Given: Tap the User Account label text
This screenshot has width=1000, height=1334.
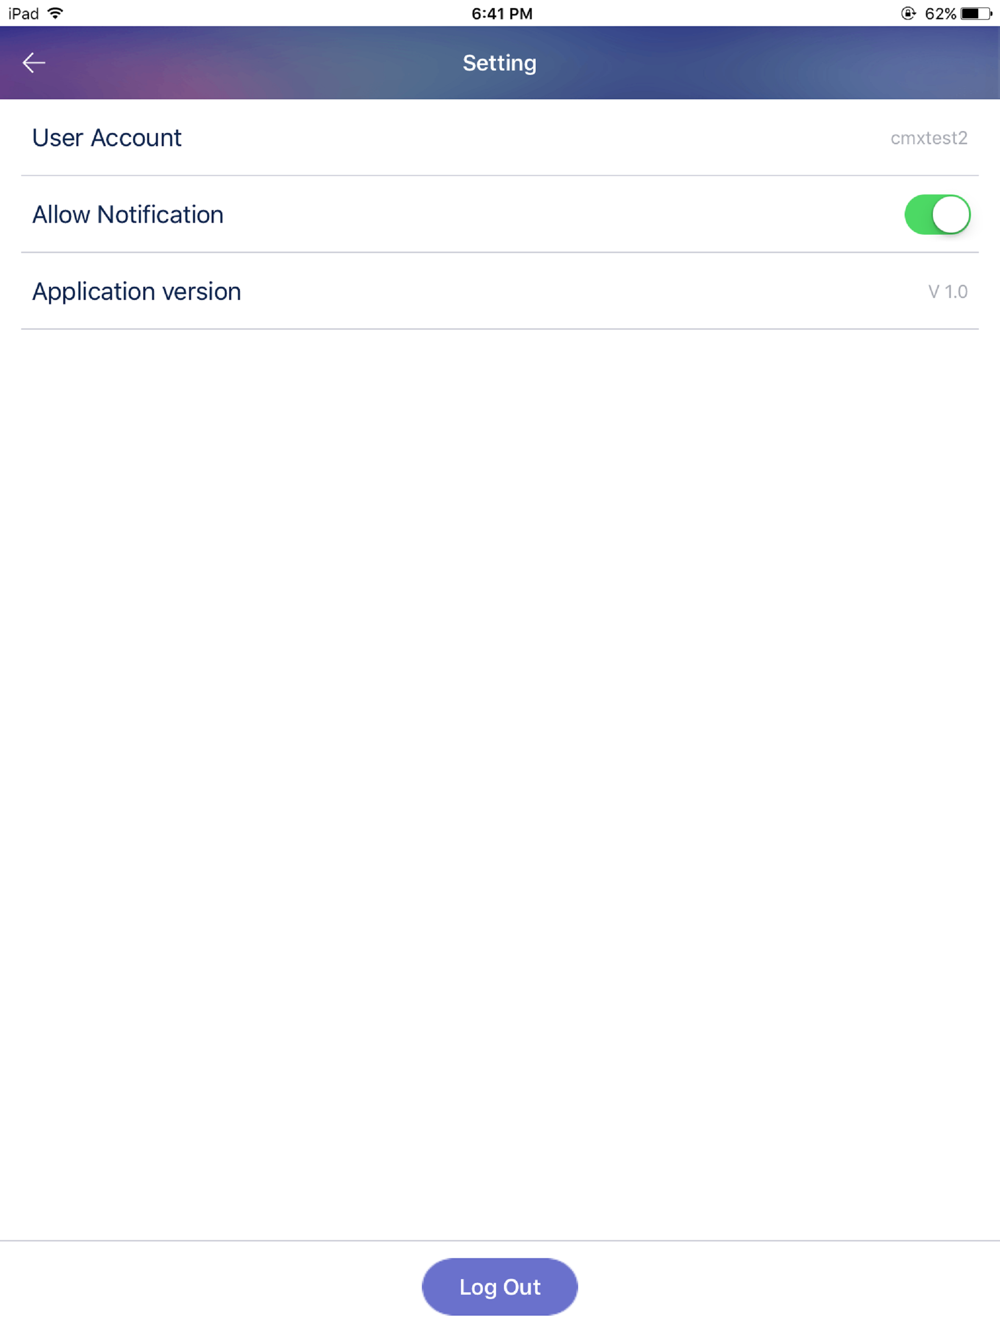Looking at the screenshot, I should 107,138.
